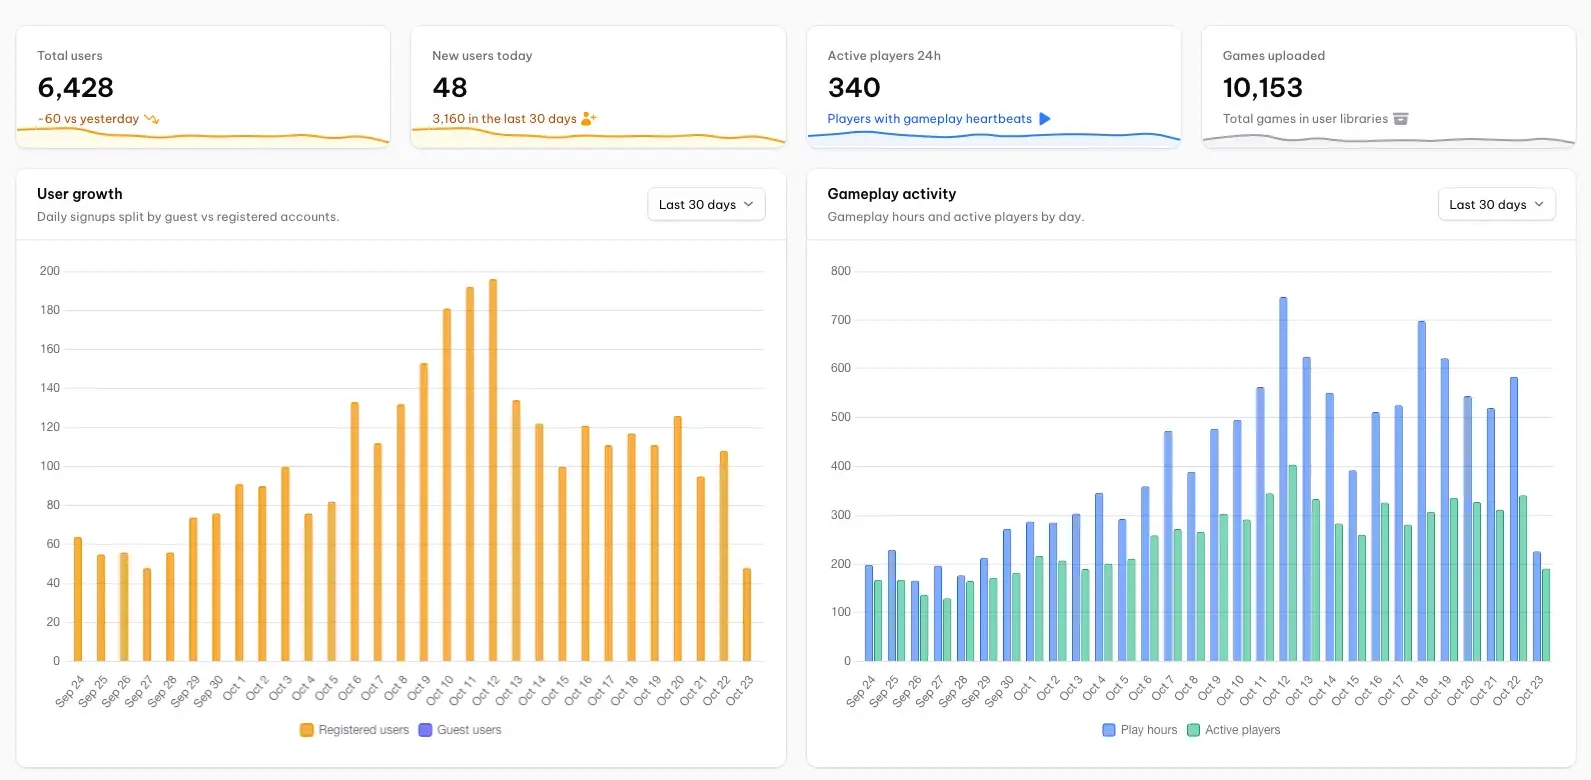
Task: Click the 'Gameplay activity' chart title
Action: tap(891, 194)
